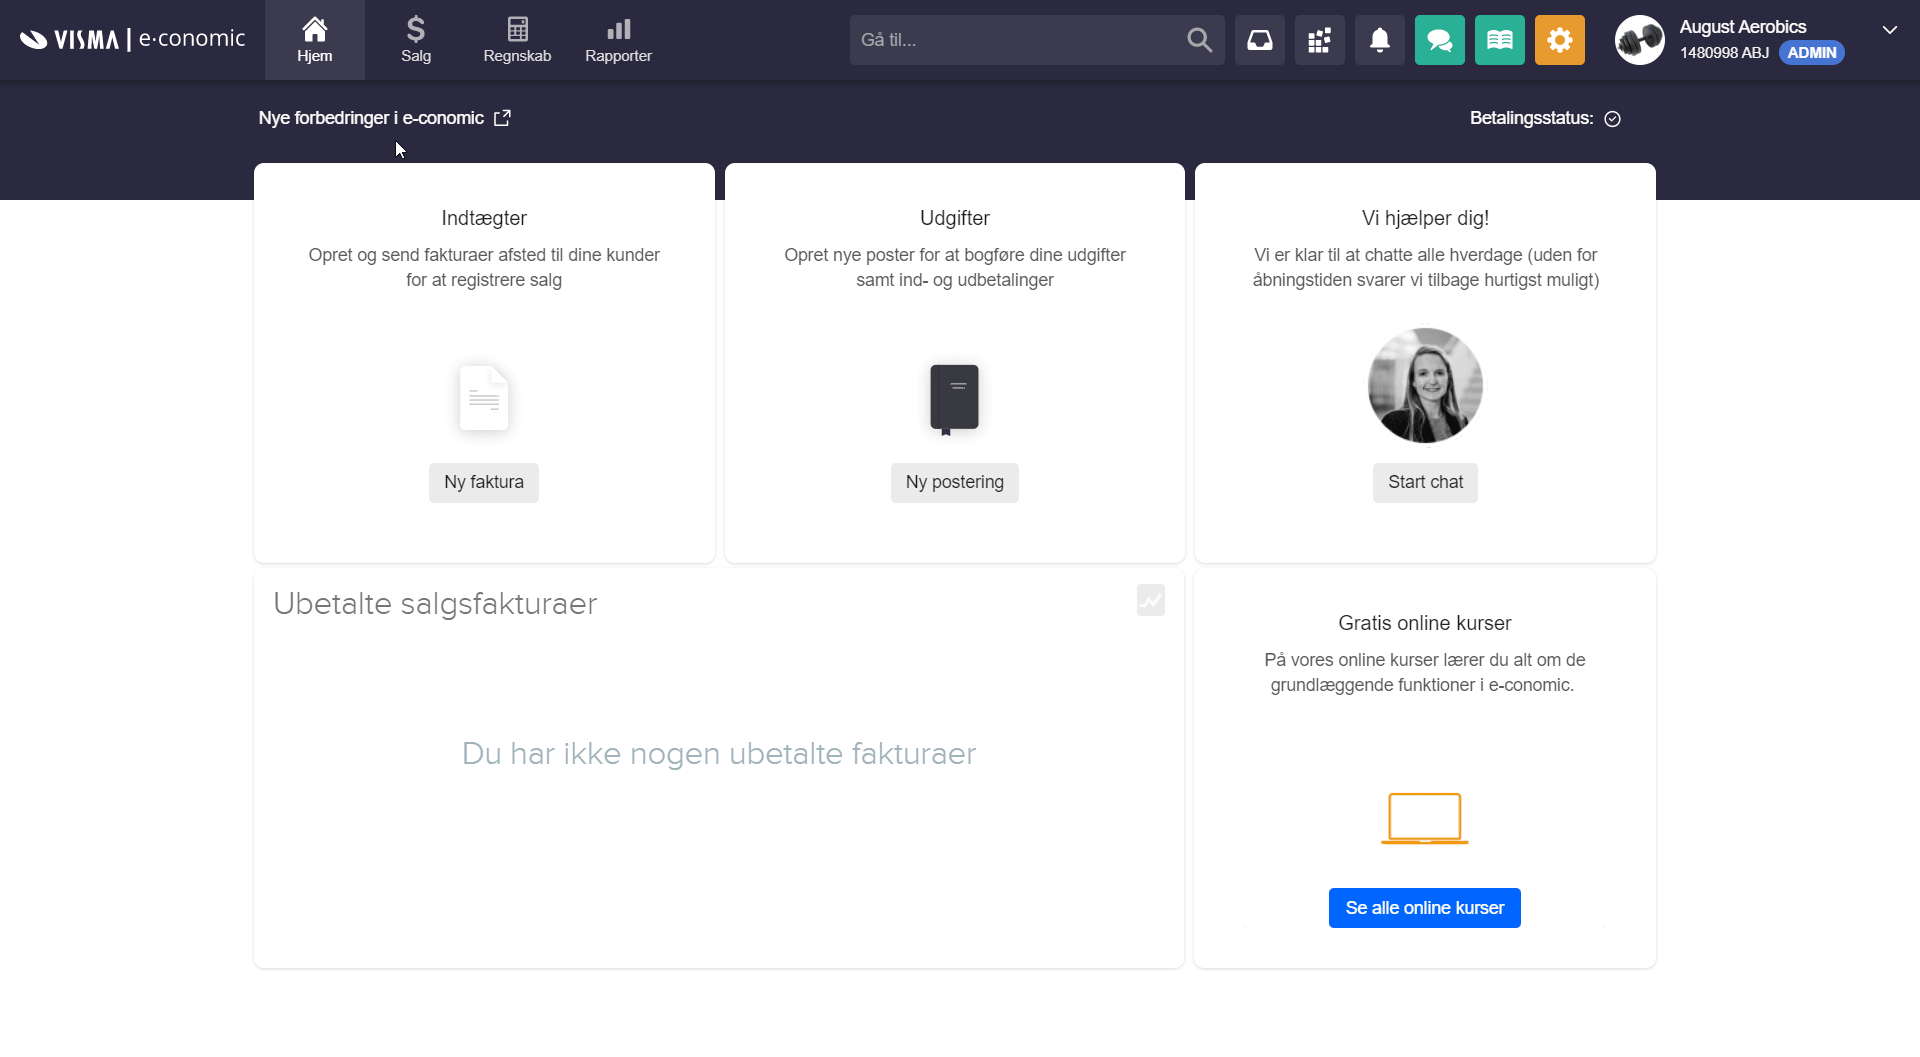1920x1057 pixels.
Task: Open the green chat bubbles icon
Action: pyautogui.click(x=1439, y=40)
